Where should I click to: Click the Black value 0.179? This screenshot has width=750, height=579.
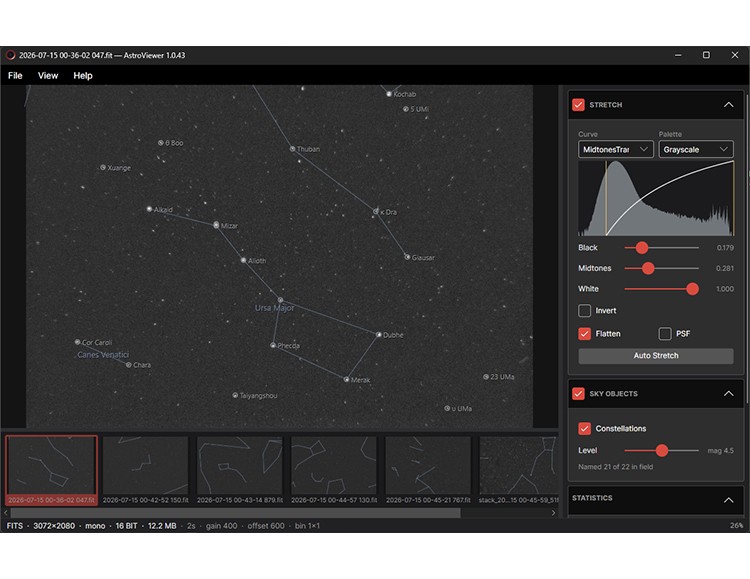[x=725, y=247]
